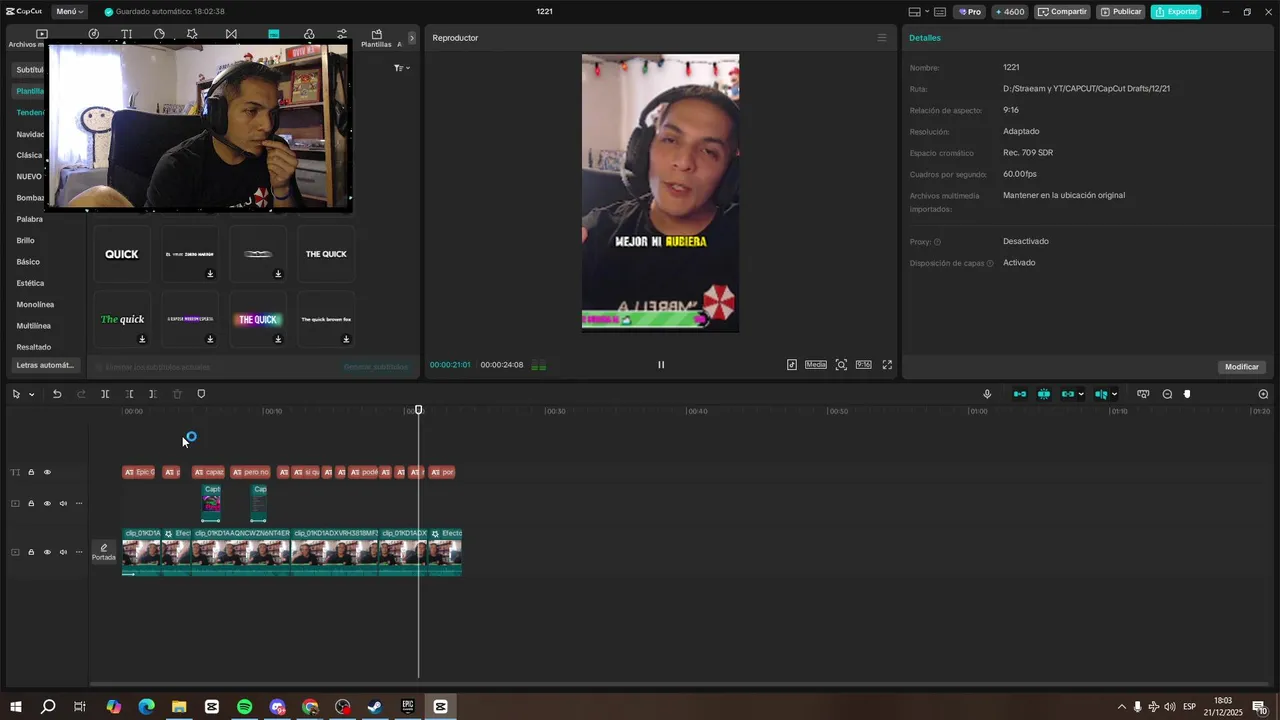Toggle clip linkage
Viewport: 1280px width, 720px height.
tap(1067, 394)
